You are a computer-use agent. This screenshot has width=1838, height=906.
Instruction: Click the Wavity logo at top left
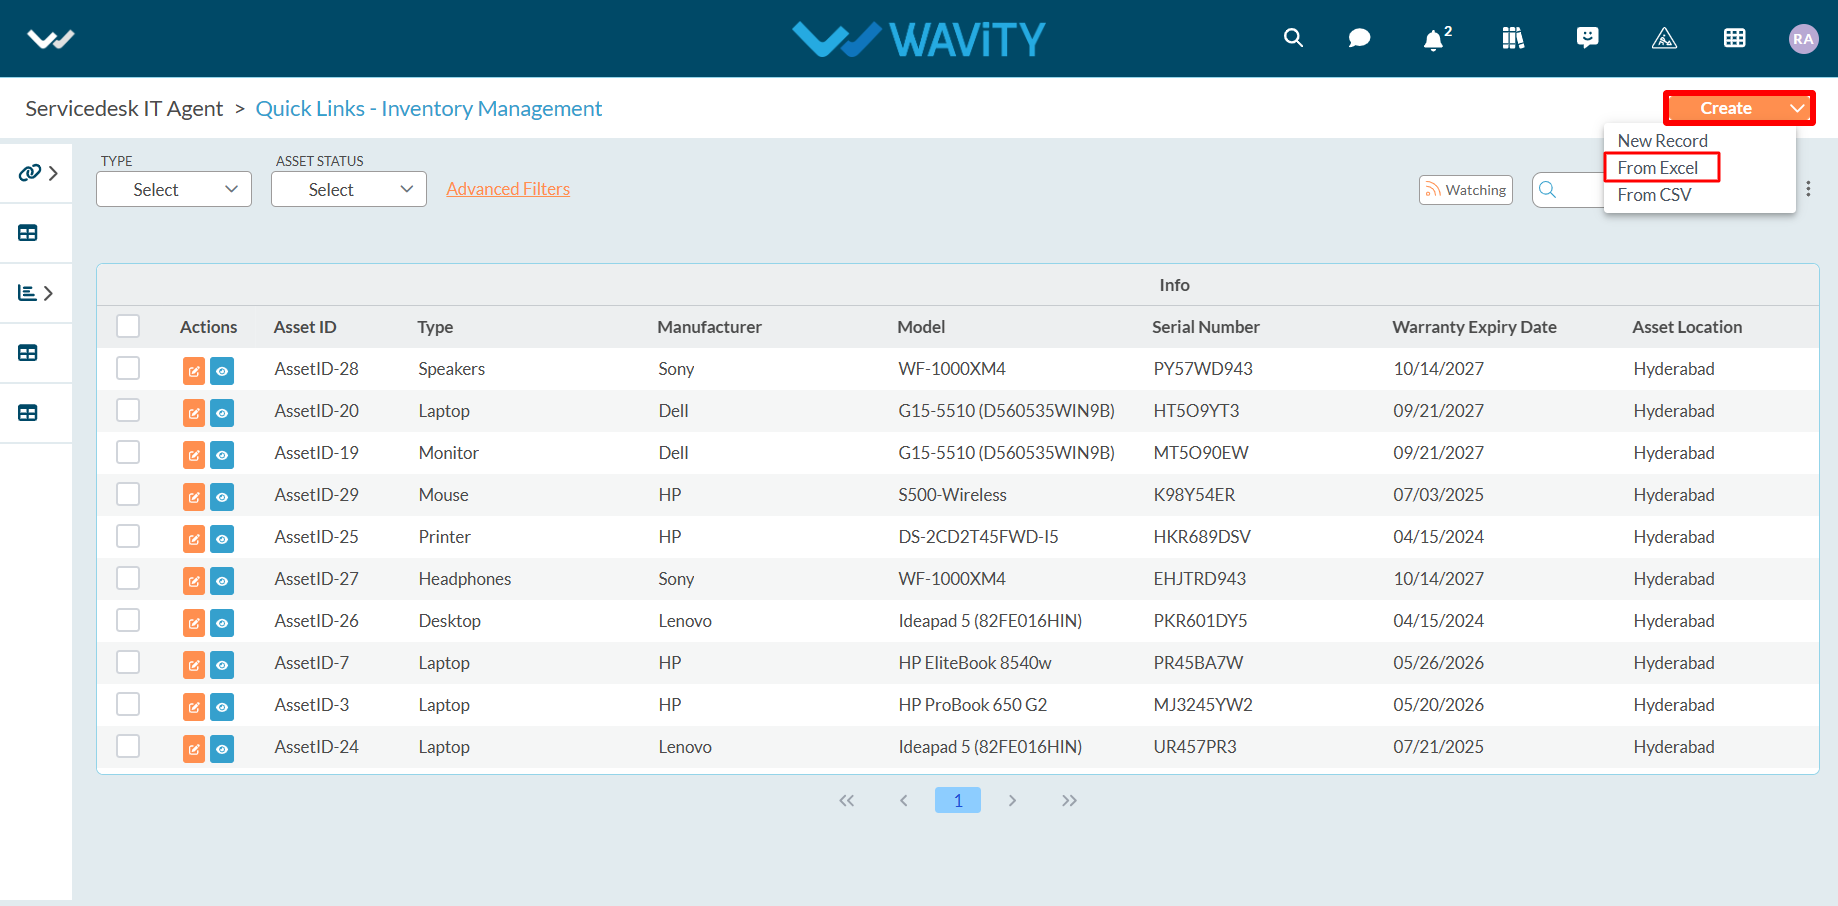coord(51,39)
